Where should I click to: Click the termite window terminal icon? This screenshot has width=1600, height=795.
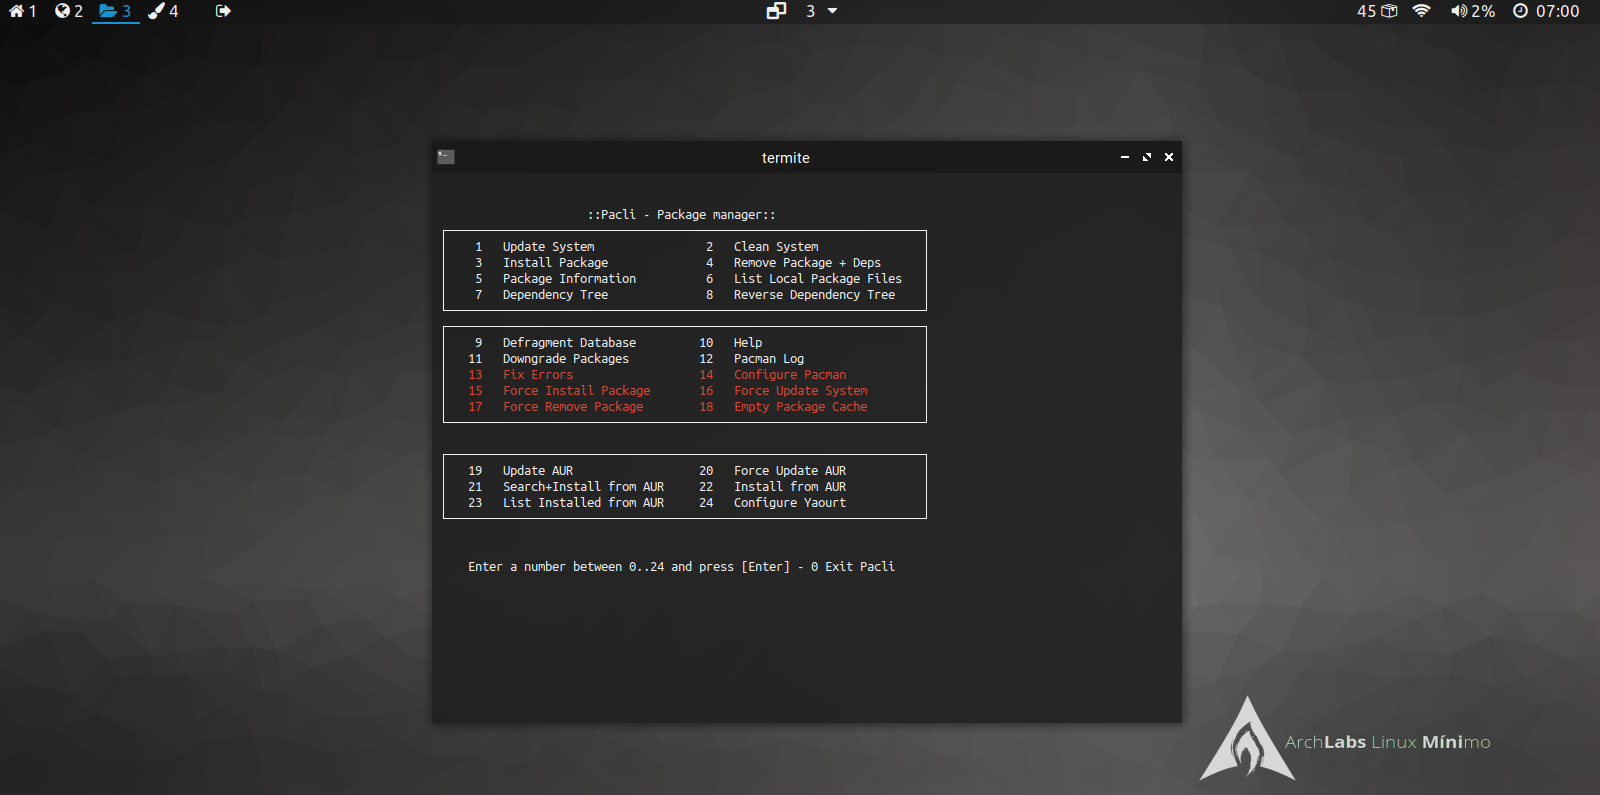446,157
